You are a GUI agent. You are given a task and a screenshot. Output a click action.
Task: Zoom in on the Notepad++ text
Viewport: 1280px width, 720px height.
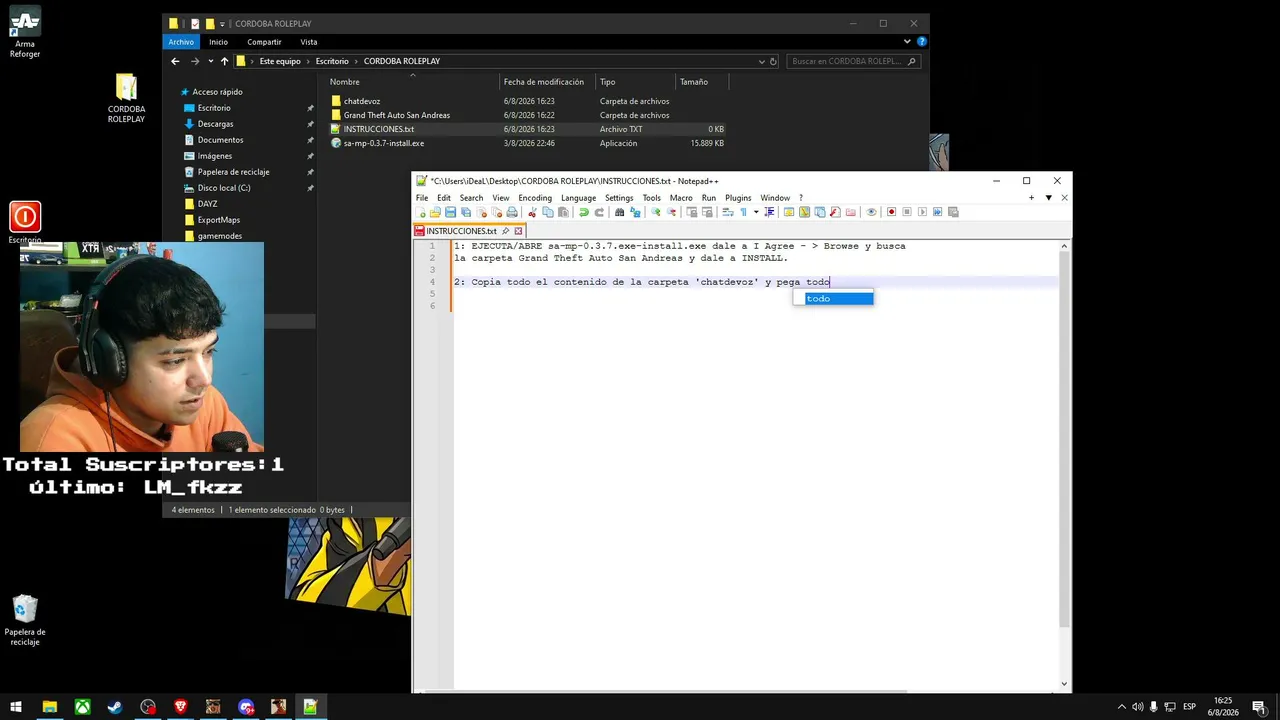coord(656,212)
